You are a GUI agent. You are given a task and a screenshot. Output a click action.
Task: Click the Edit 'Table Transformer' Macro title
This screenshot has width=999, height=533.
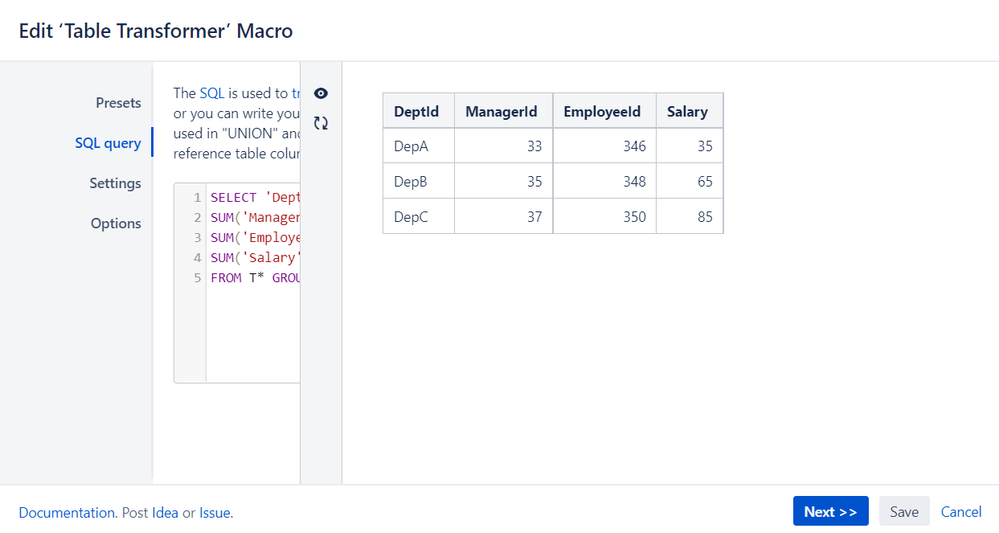tap(155, 31)
